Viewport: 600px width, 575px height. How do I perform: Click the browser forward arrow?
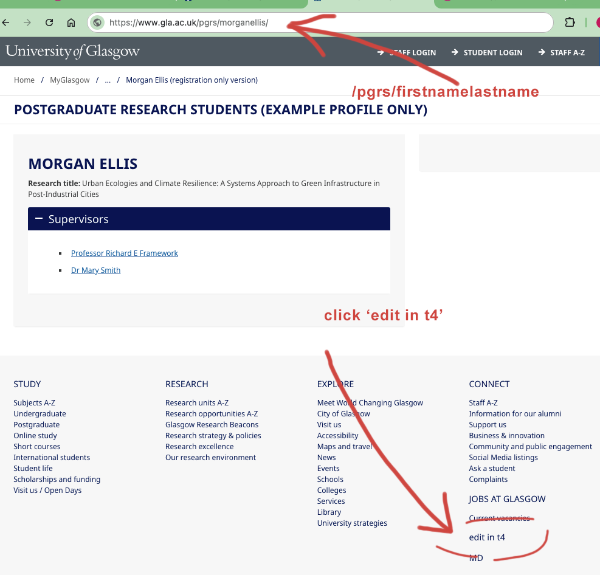tap(27, 22)
